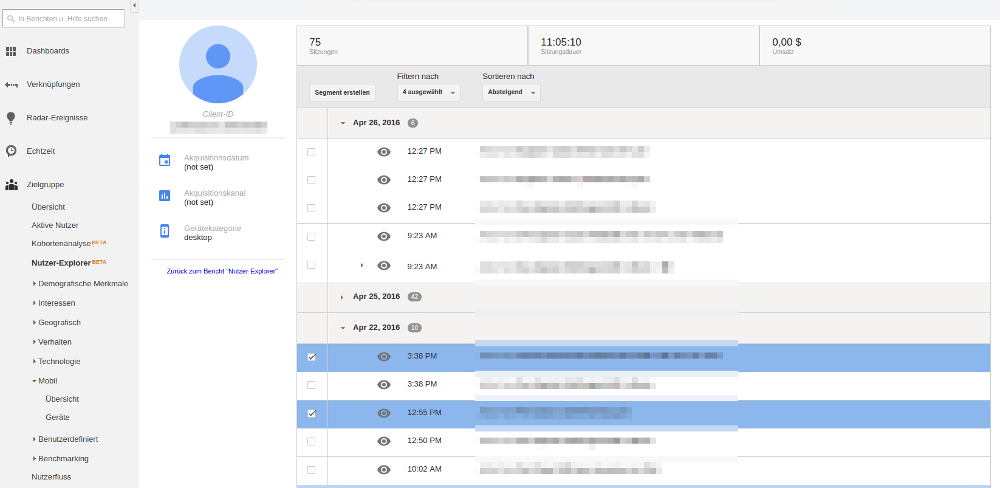This screenshot has width=1000, height=488.
Task: Tick the 10:02 AM session checkbox
Action: pyautogui.click(x=311, y=470)
